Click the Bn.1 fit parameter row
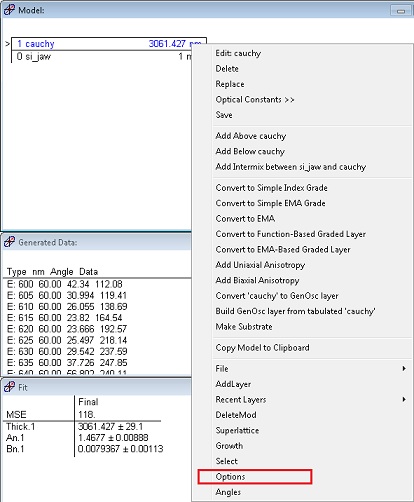 point(85,449)
